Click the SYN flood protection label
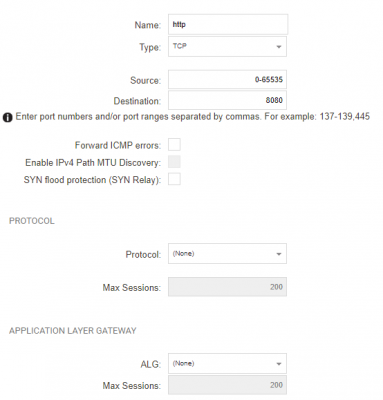Image resolution: width=383 pixels, height=400 pixels. coord(92,180)
